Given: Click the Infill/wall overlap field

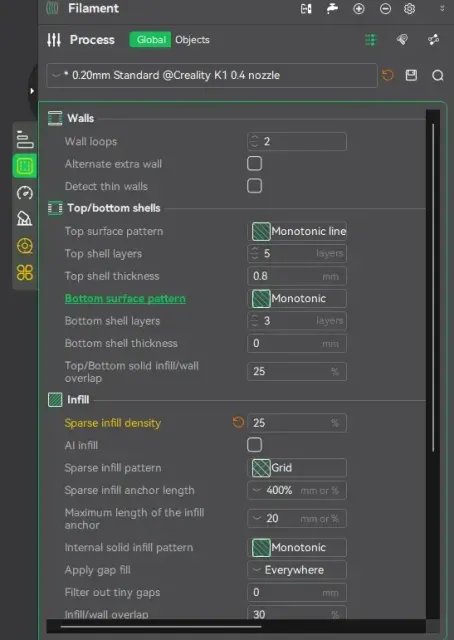Looking at the screenshot, I should pos(297,613).
